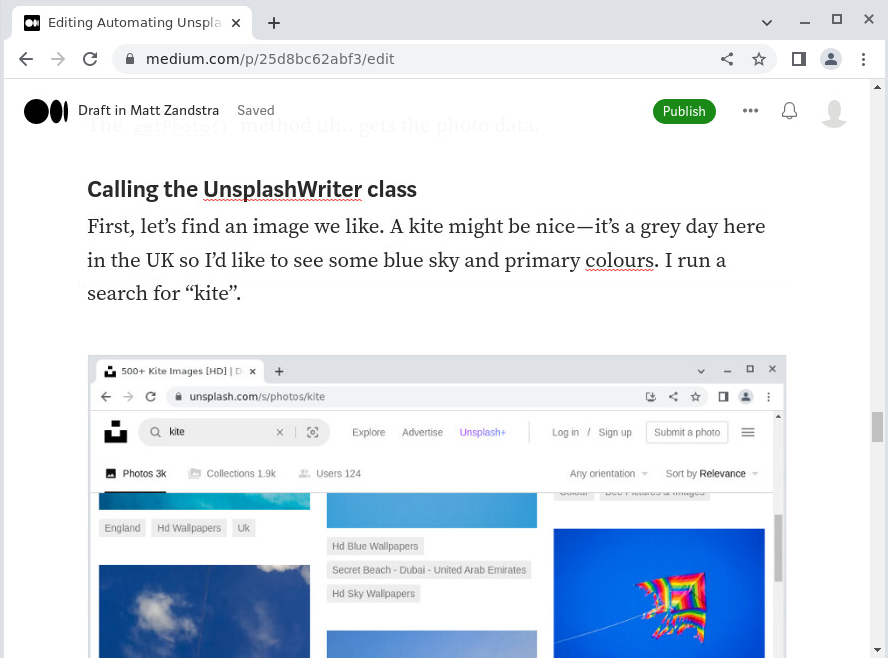Open Medium notifications bell
This screenshot has width=888, height=658.
click(x=789, y=111)
